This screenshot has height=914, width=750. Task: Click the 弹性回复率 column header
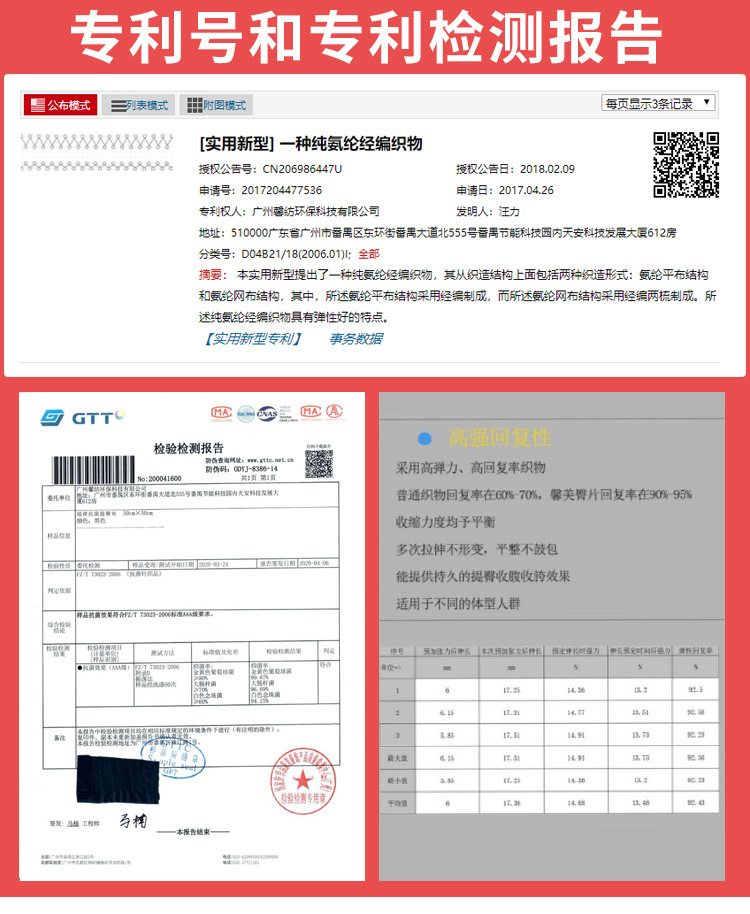click(x=695, y=651)
